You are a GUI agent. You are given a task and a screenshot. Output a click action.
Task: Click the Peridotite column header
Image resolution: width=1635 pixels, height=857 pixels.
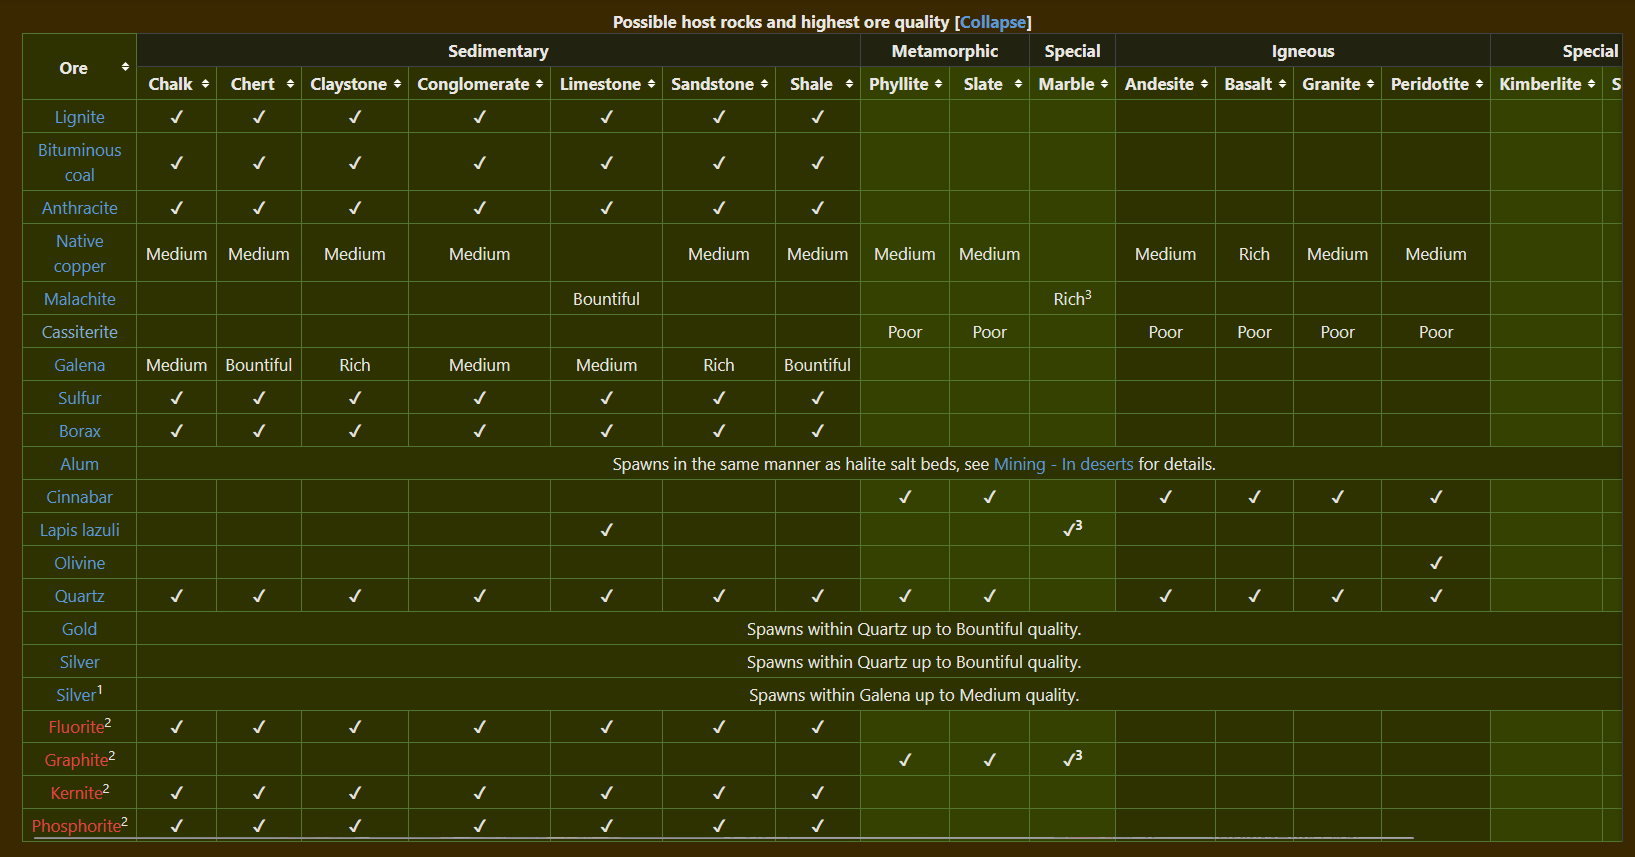[1436, 84]
